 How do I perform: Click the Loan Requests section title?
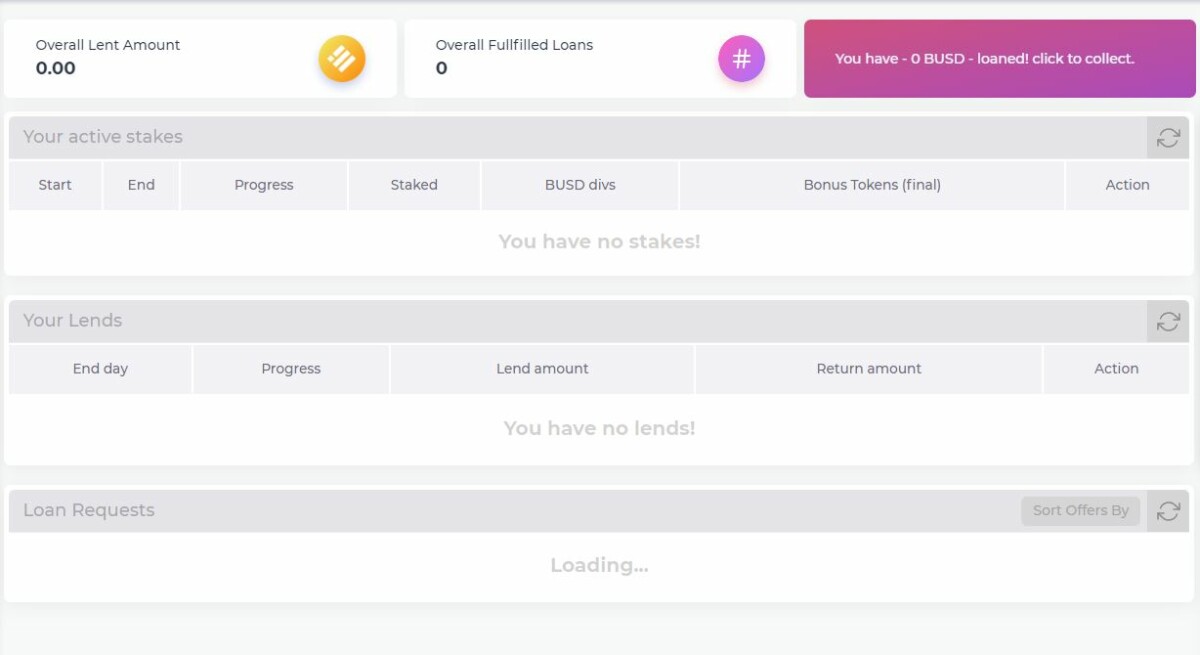coord(89,510)
